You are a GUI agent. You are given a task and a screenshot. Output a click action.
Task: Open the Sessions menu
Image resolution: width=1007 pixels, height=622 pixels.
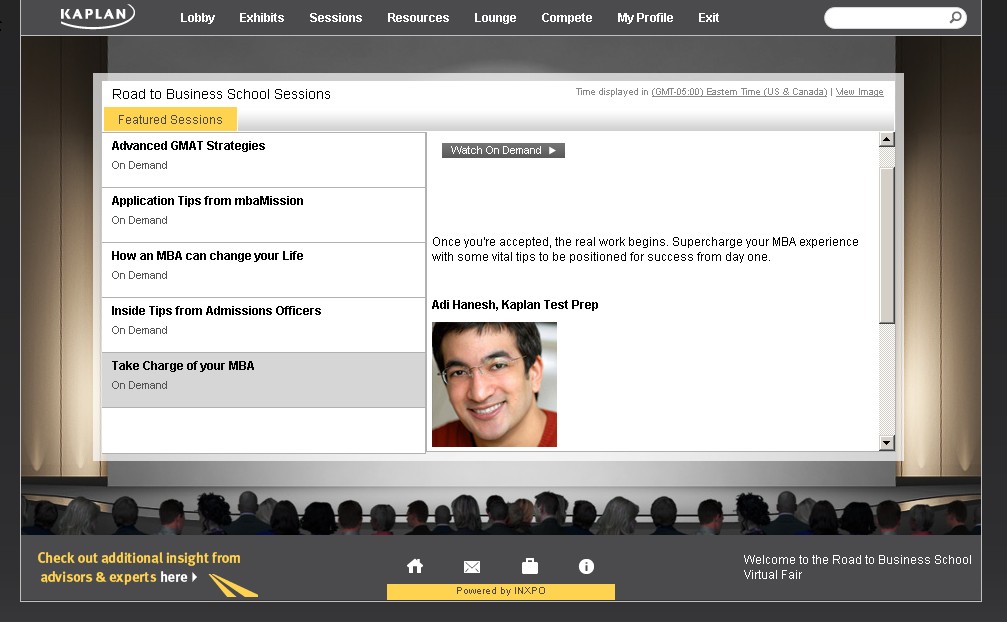(335, 18)
